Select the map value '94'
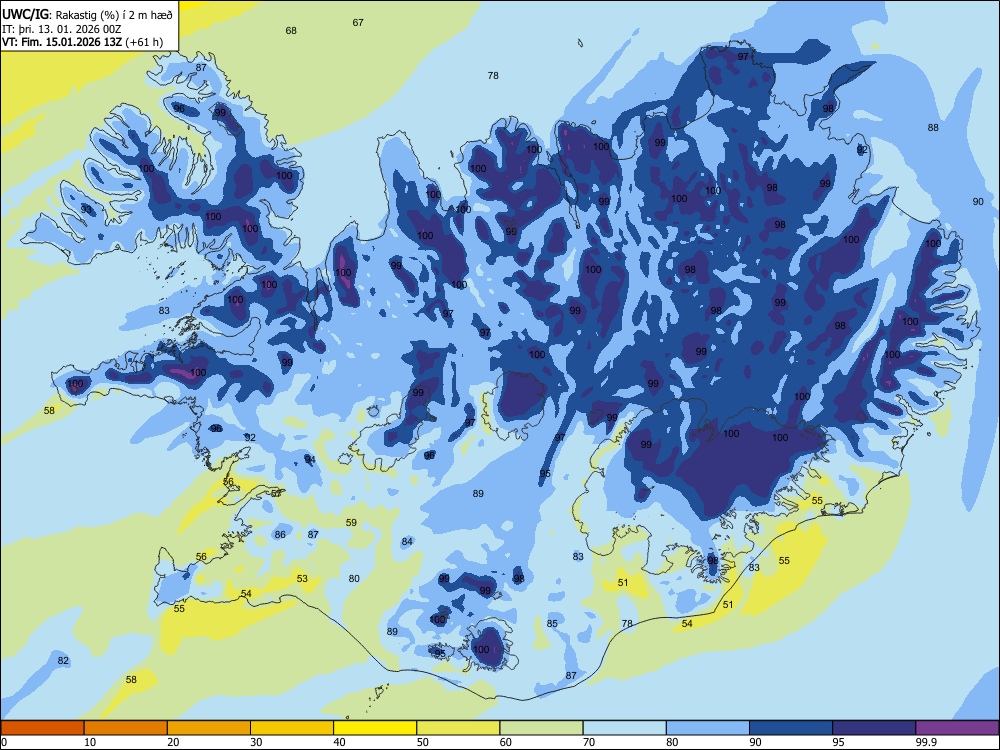1000x750 pixels. pos(310,459)
